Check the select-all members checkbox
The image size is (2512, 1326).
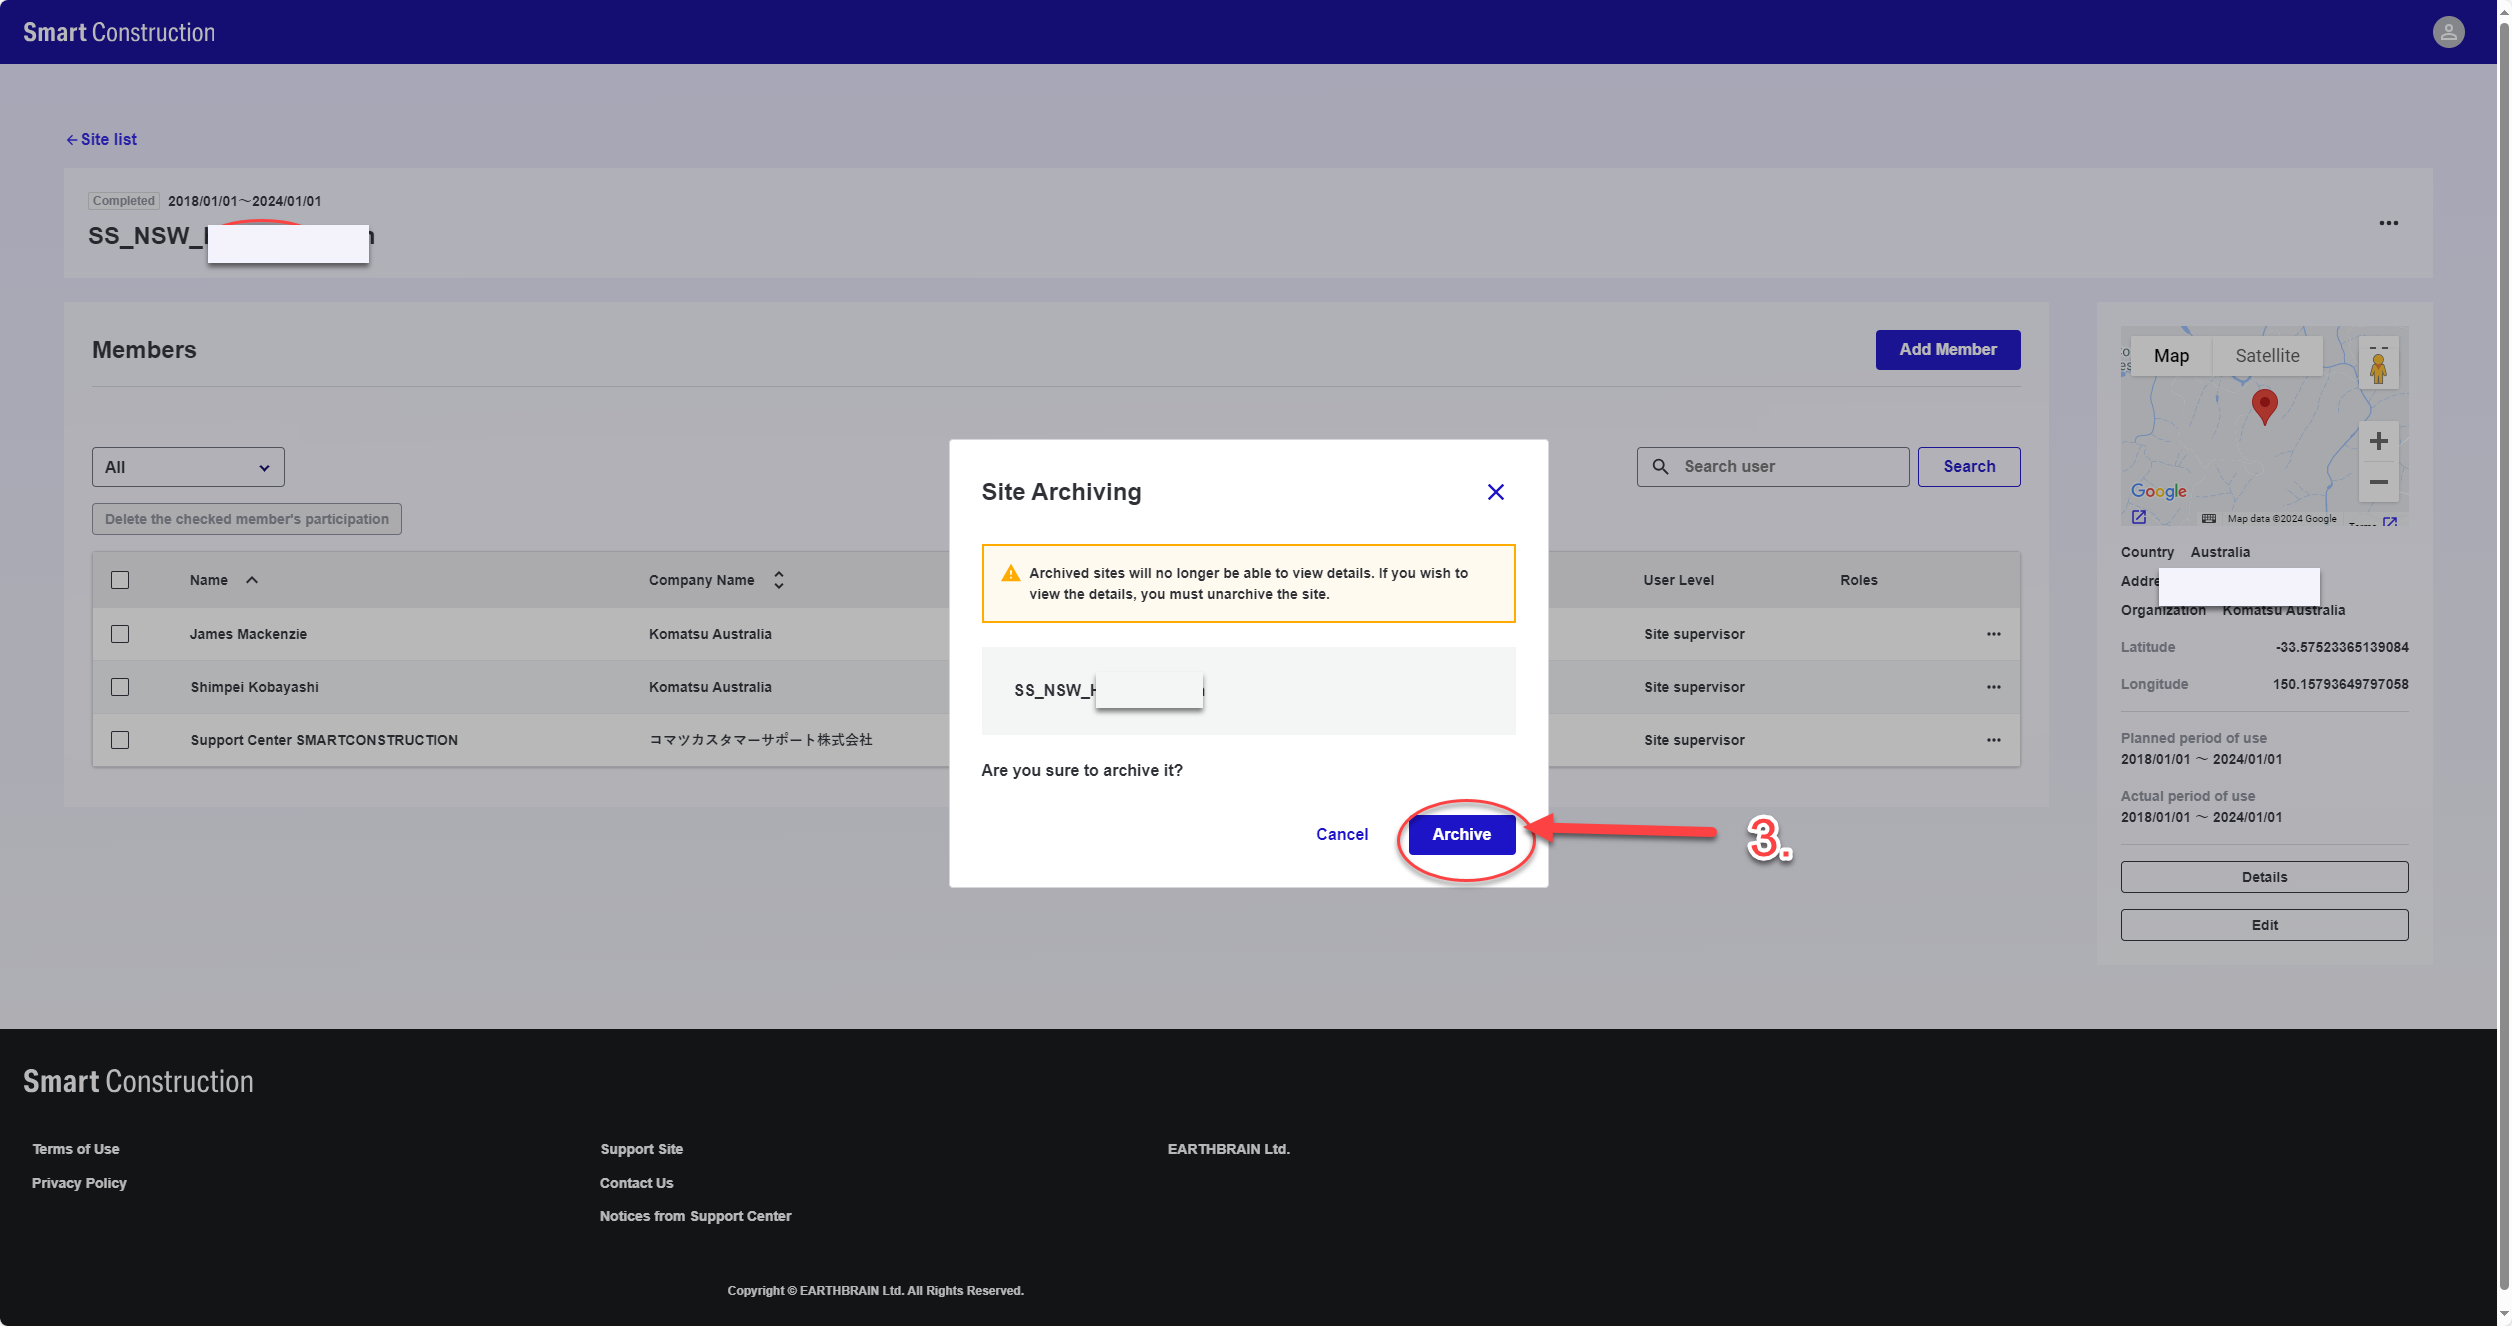click(x=120, y=580)
